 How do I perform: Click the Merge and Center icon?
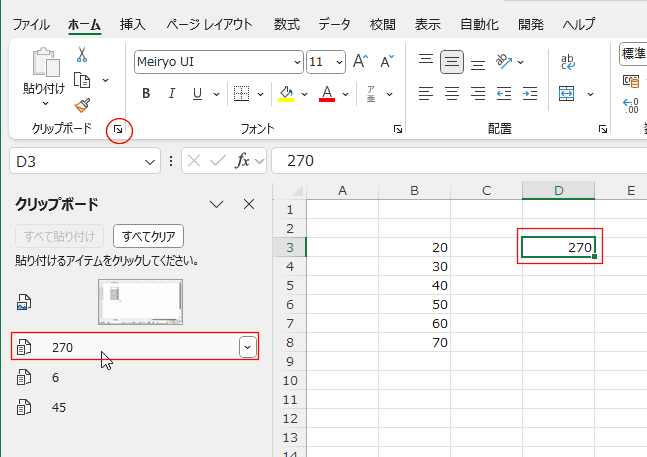(x=567, y=94)
